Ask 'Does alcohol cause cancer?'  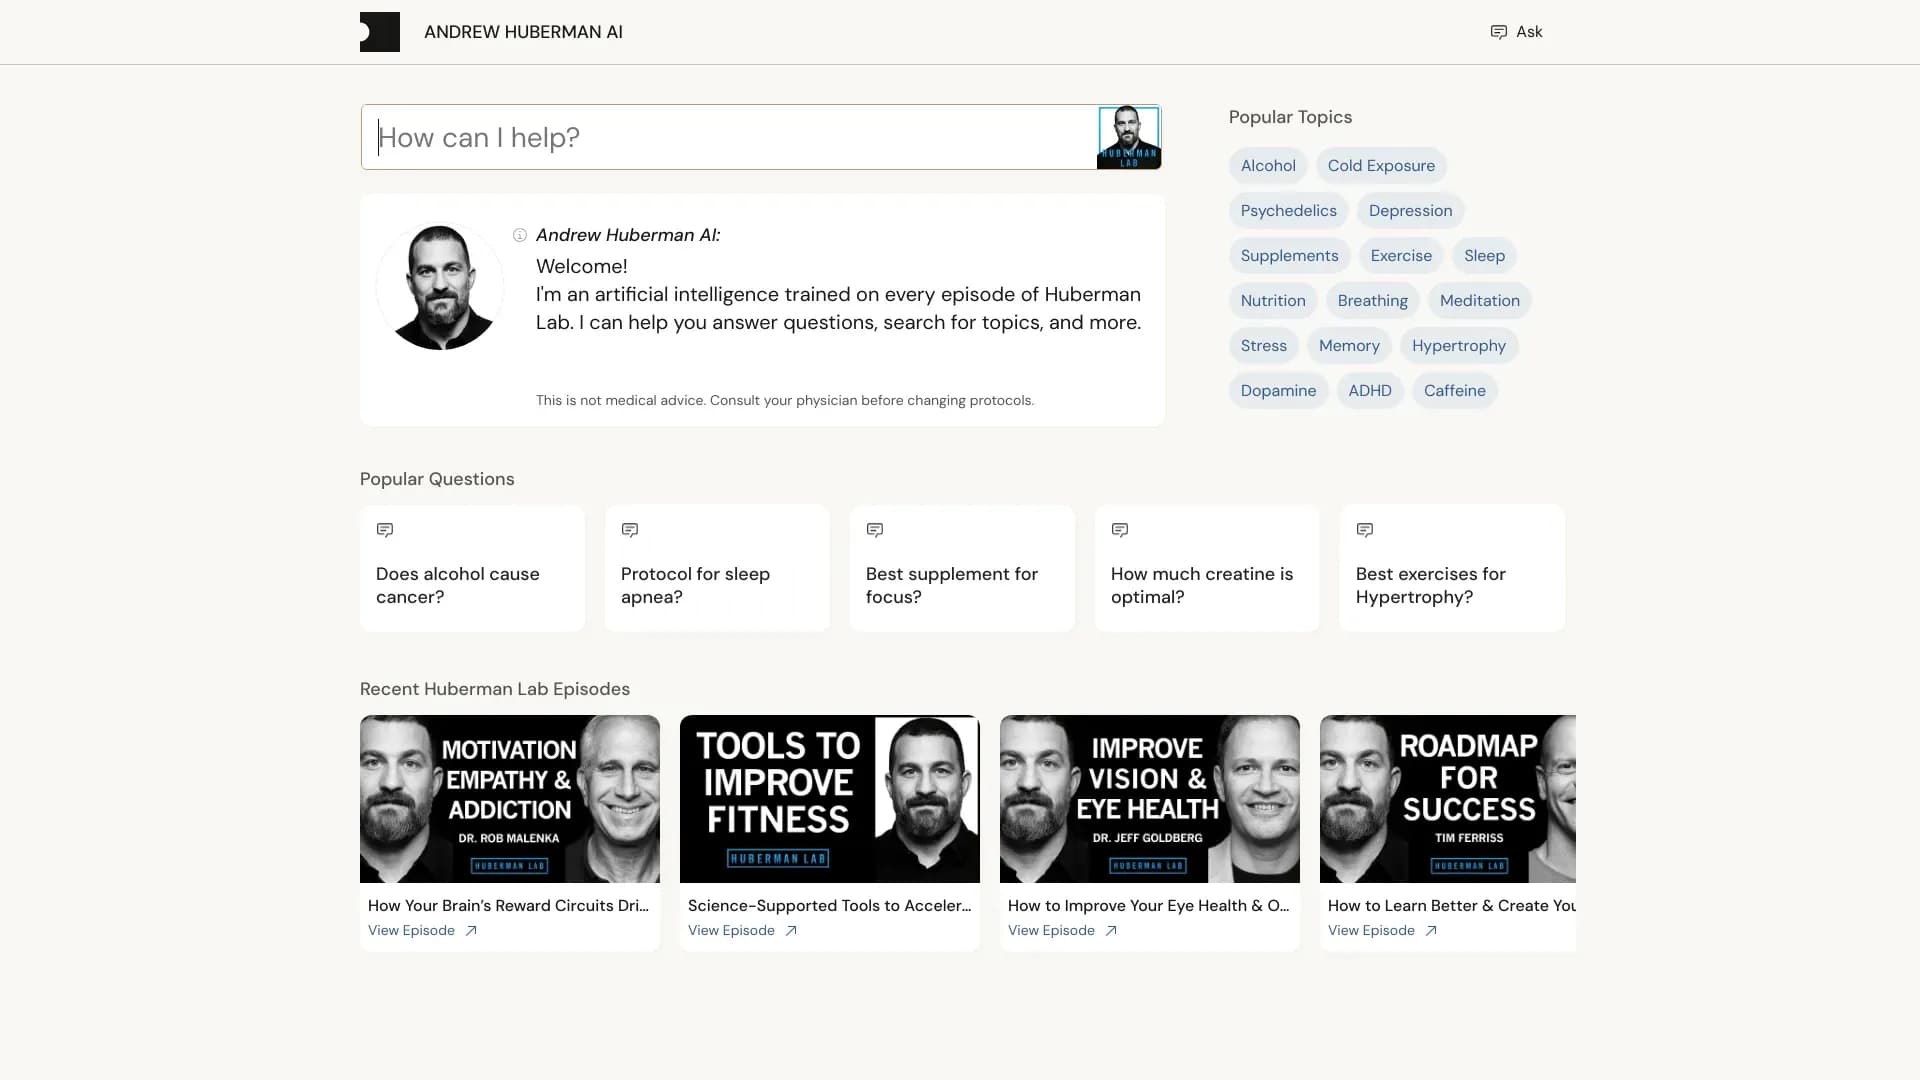(x=472, y=568)
